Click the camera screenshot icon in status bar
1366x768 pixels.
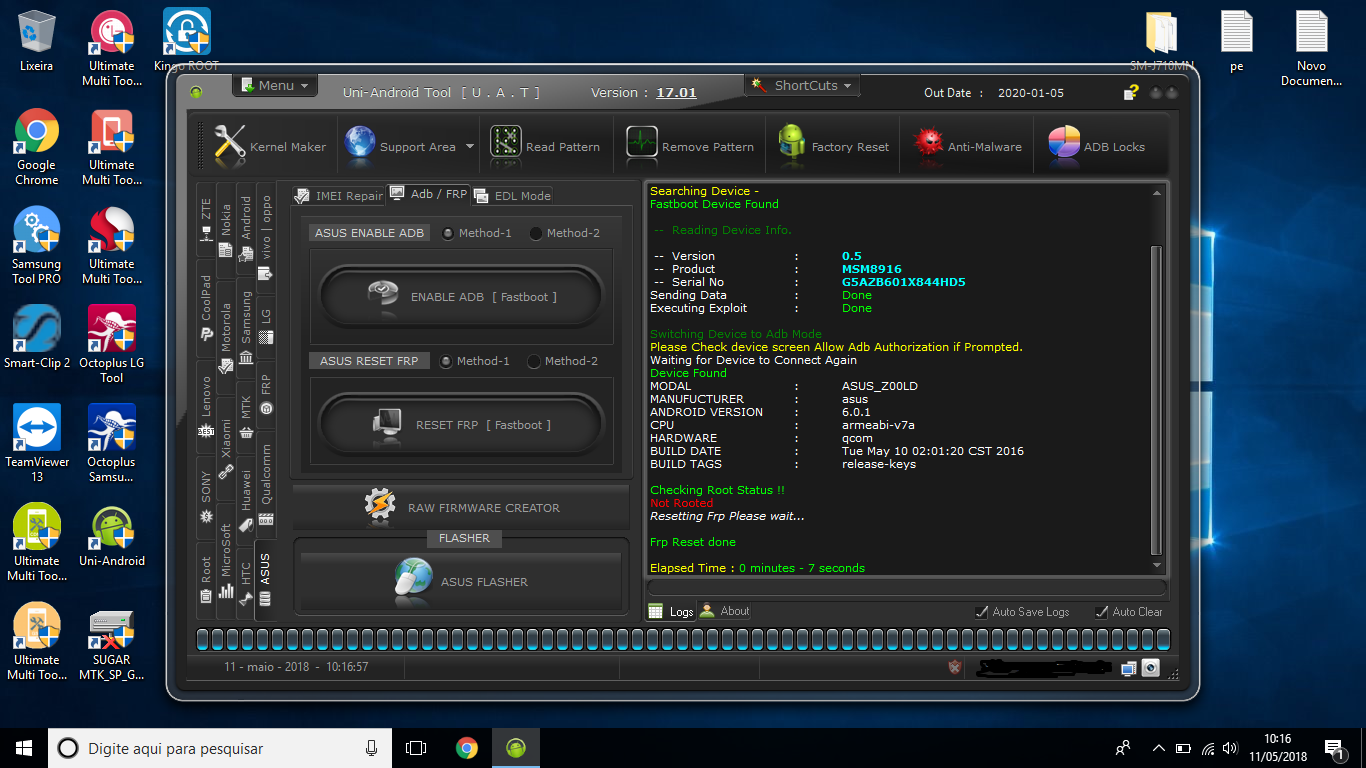pos(1151,668)
